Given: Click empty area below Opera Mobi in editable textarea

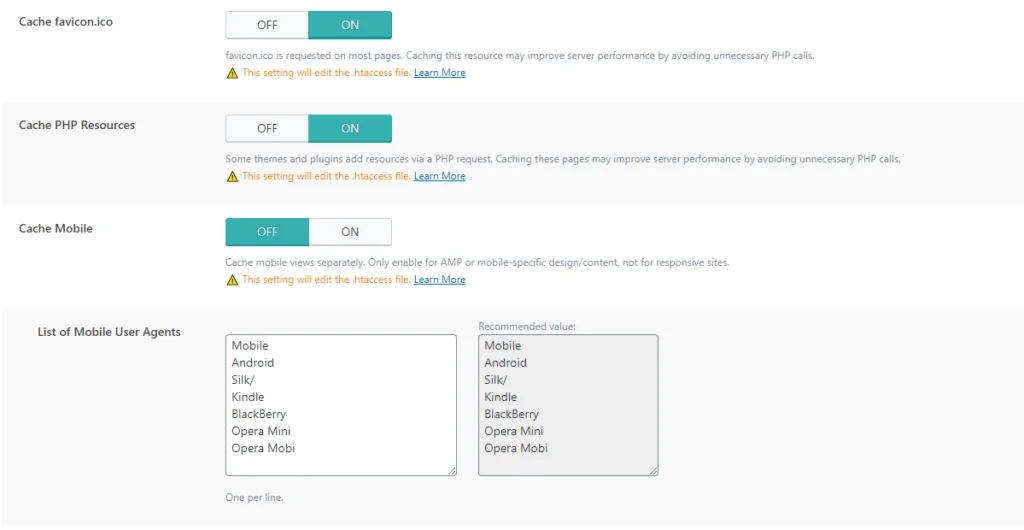Looking at the screenshot, I should [x=340, y=465].
